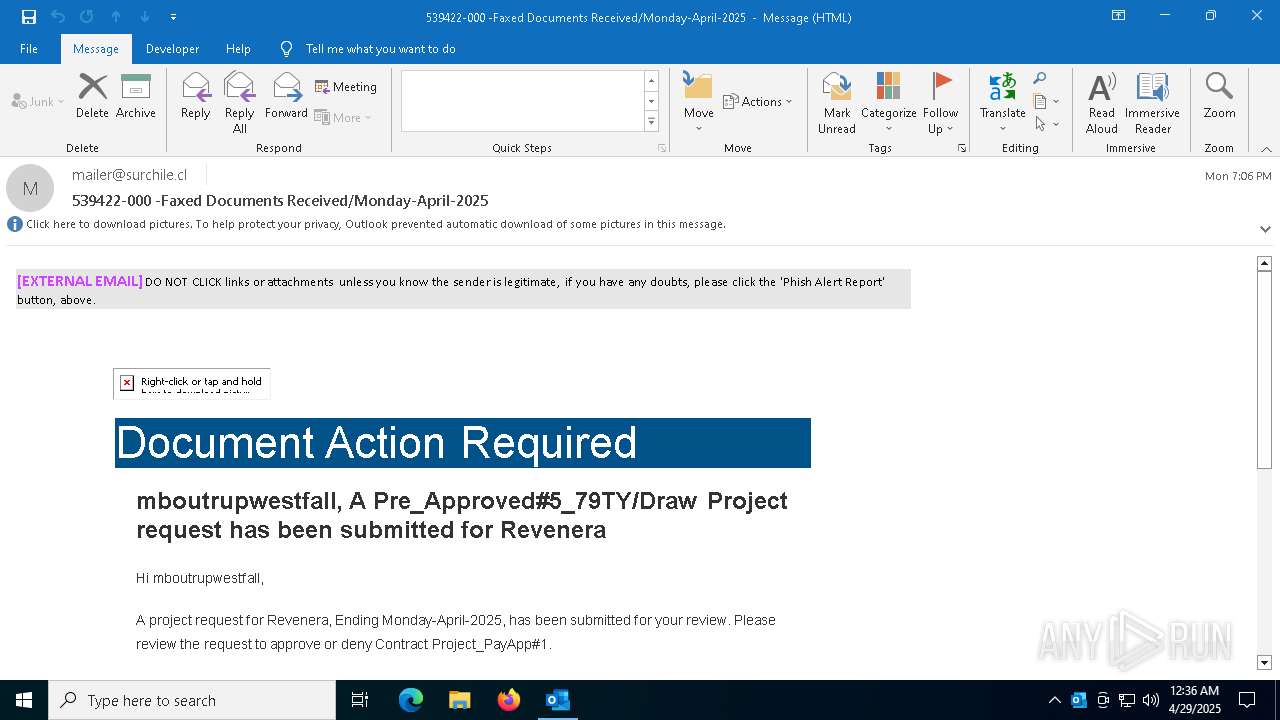This screenshot has height=720, width=1280.
Task: Click the info icon beside download pictures notice
Action: point(15,224)
